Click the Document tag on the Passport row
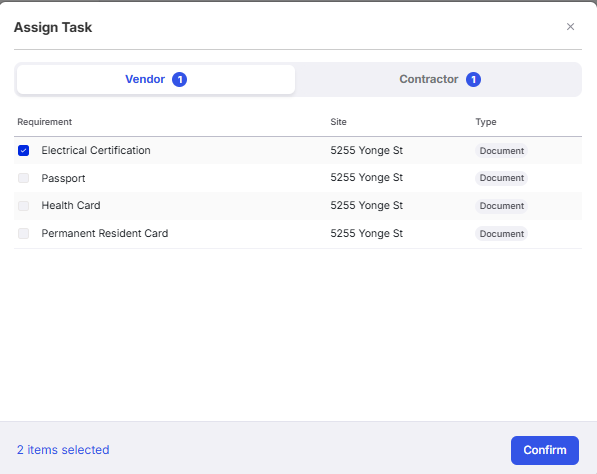This screenshot has height=474, width=597. tap(501, 178)
